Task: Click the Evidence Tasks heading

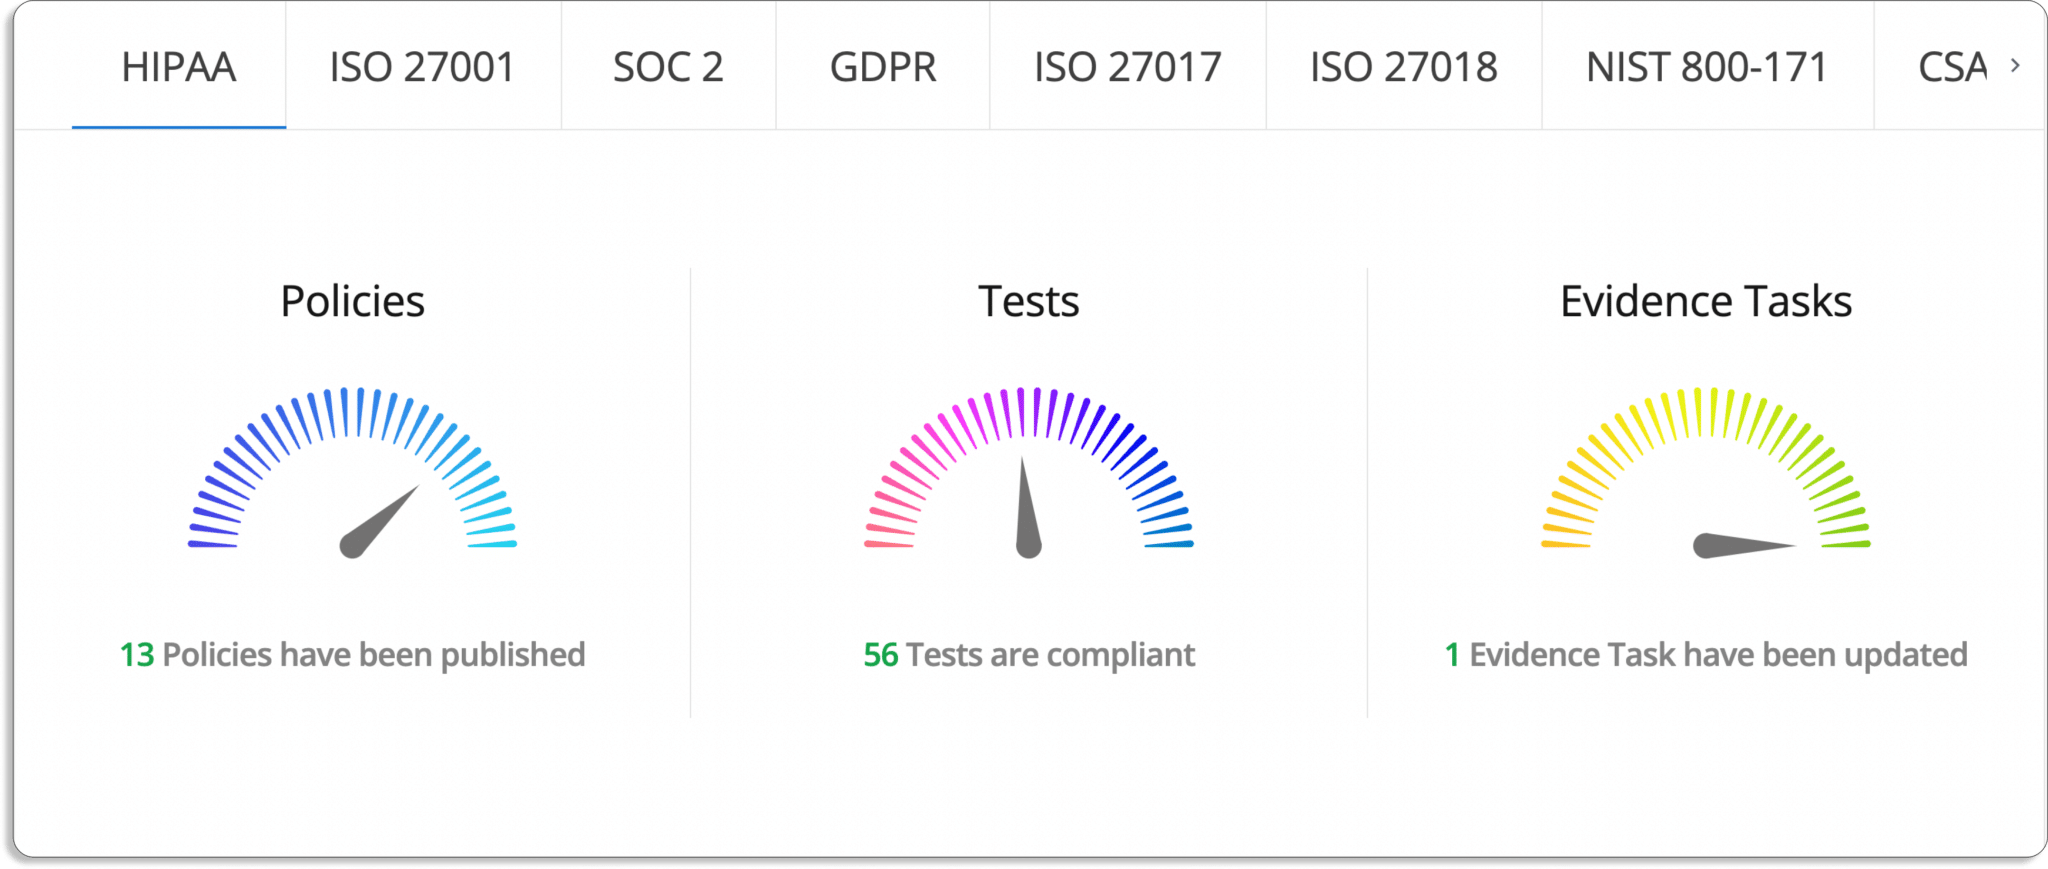Action: click(x=1706, y=301)
